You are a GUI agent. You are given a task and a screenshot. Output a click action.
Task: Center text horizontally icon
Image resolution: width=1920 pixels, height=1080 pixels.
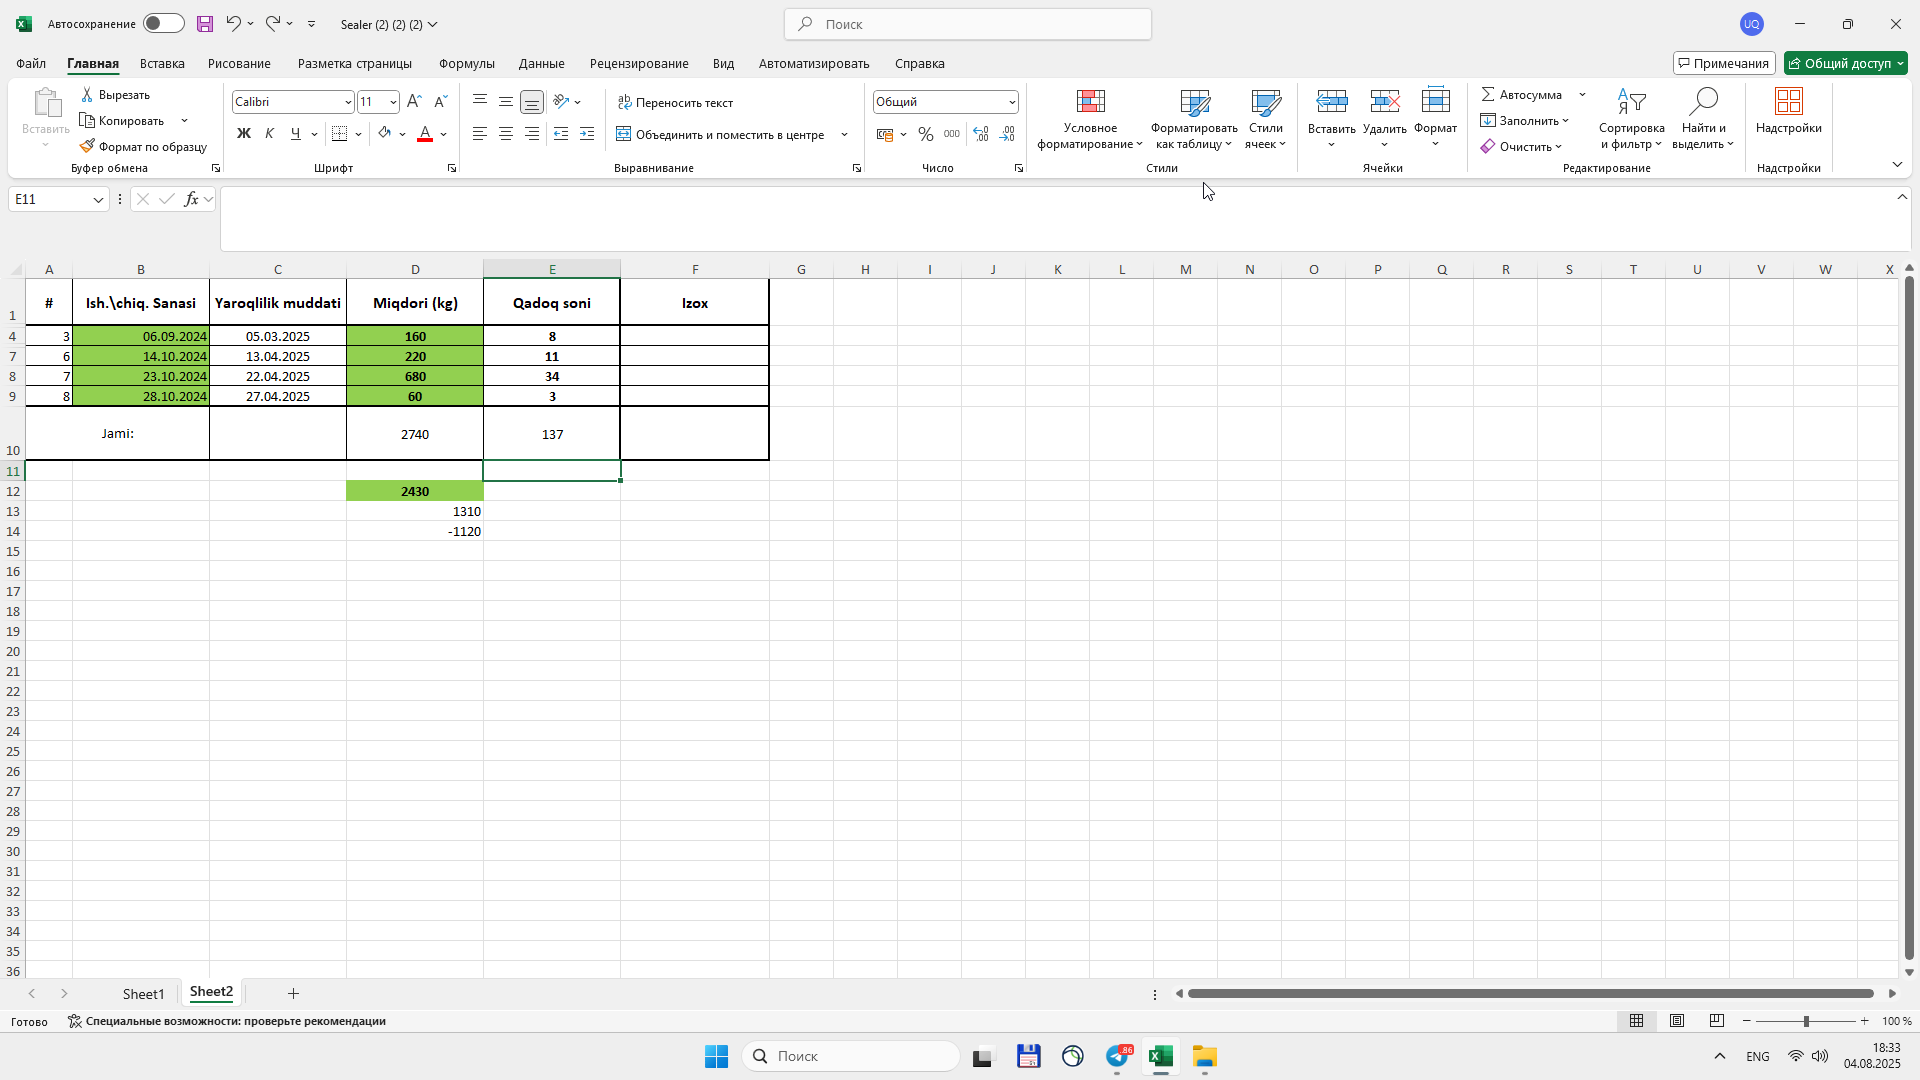tap(506, 134)
